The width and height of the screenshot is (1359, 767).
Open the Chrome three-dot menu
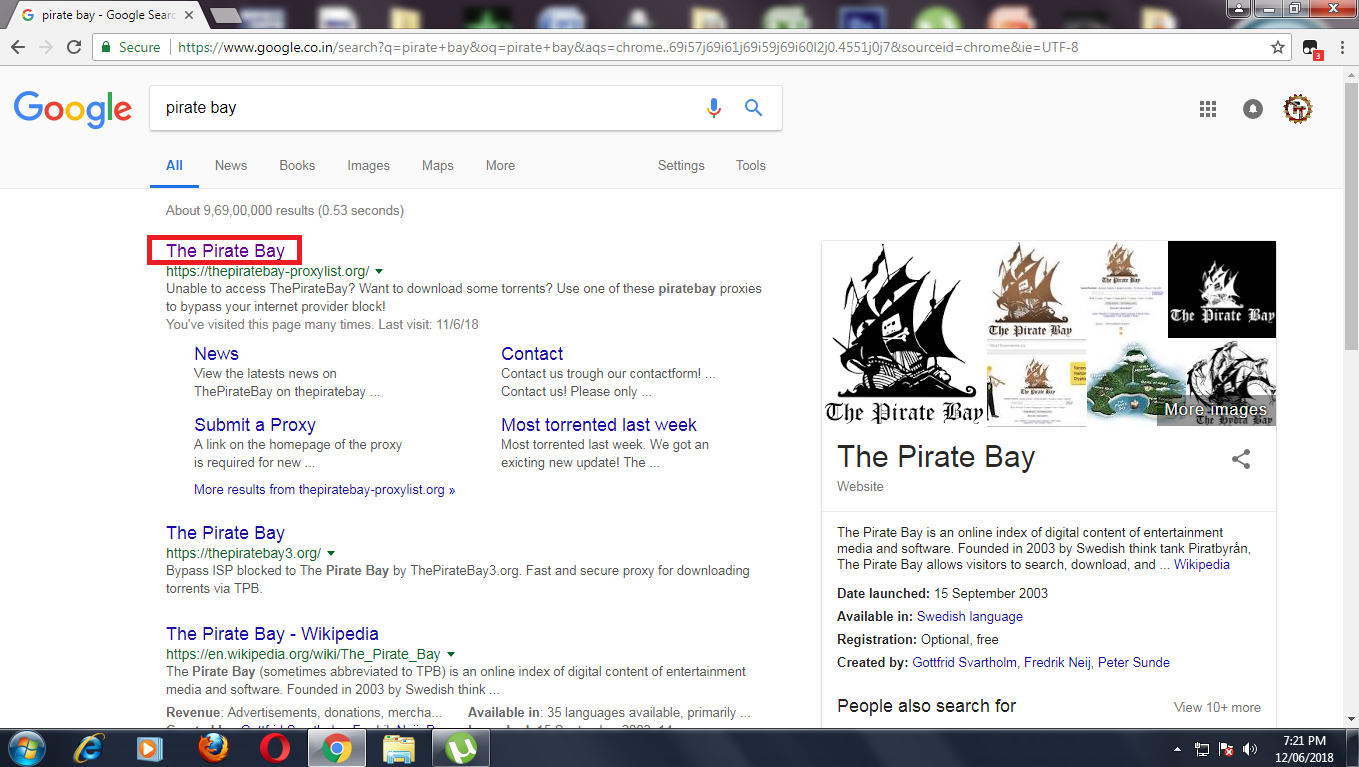click(1341, 47)
